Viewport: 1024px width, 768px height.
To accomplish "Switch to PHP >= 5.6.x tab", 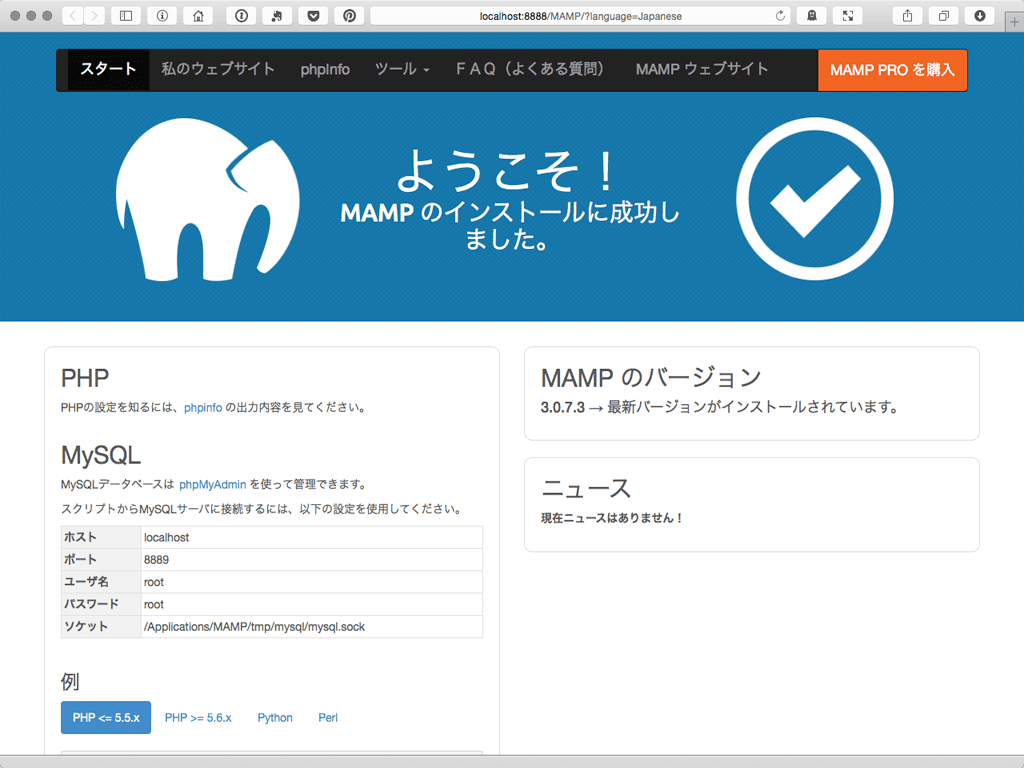I will click(x=198, y=718).
